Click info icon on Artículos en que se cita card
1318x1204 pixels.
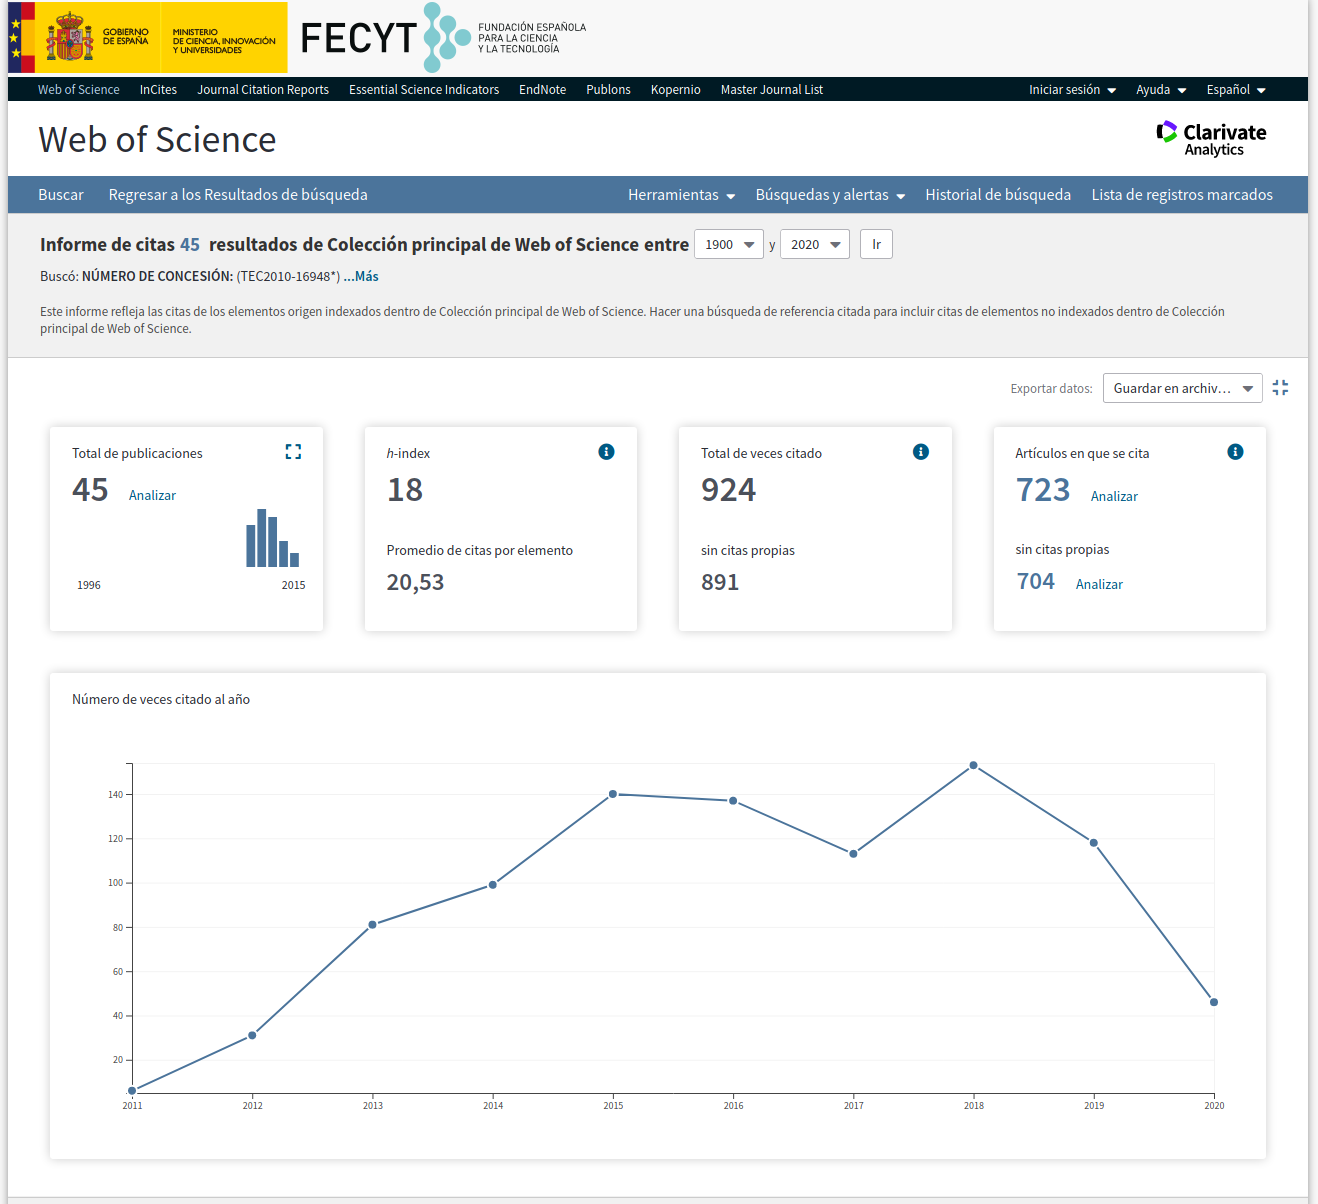[1235, 452]
